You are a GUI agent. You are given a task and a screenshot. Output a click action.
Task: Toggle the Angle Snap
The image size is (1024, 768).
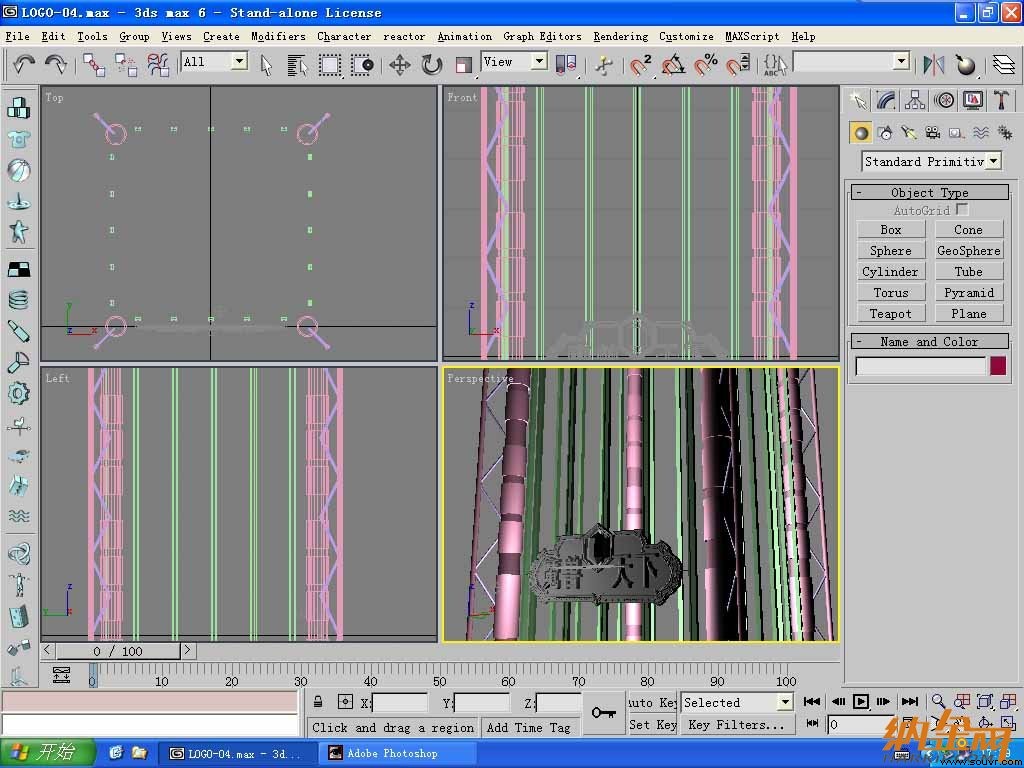coord(673,65)
